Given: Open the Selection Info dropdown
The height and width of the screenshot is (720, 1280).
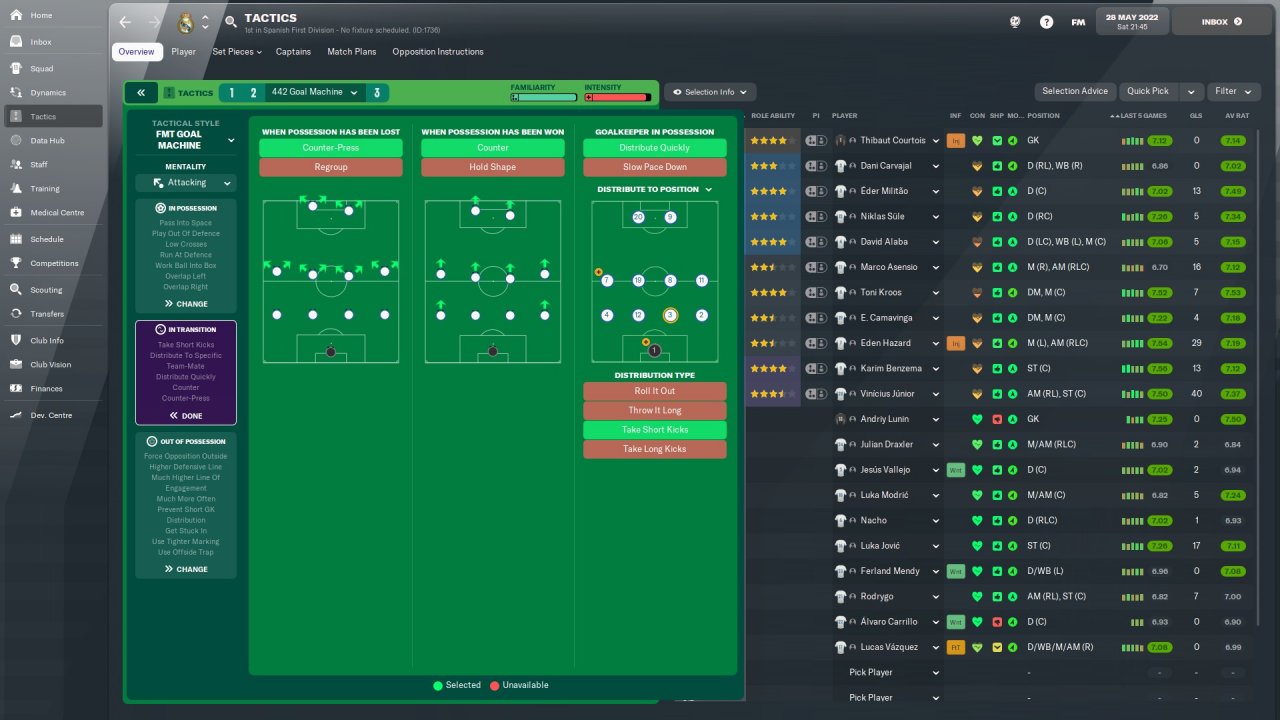Looking at the screenshot, I should (710, 92).
